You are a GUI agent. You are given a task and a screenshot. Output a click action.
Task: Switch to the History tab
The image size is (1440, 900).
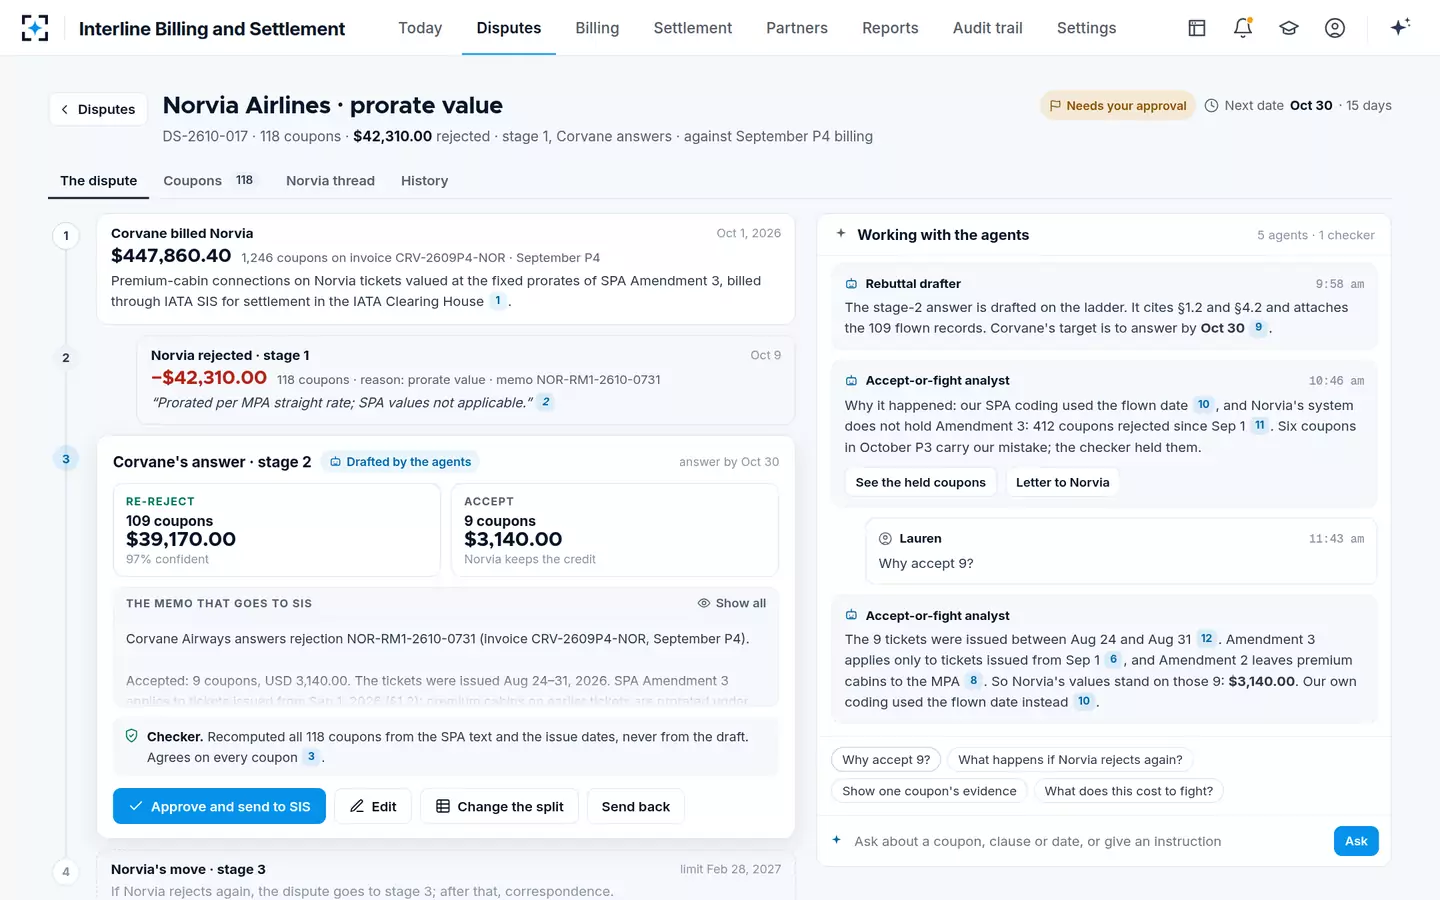(424, 181)
